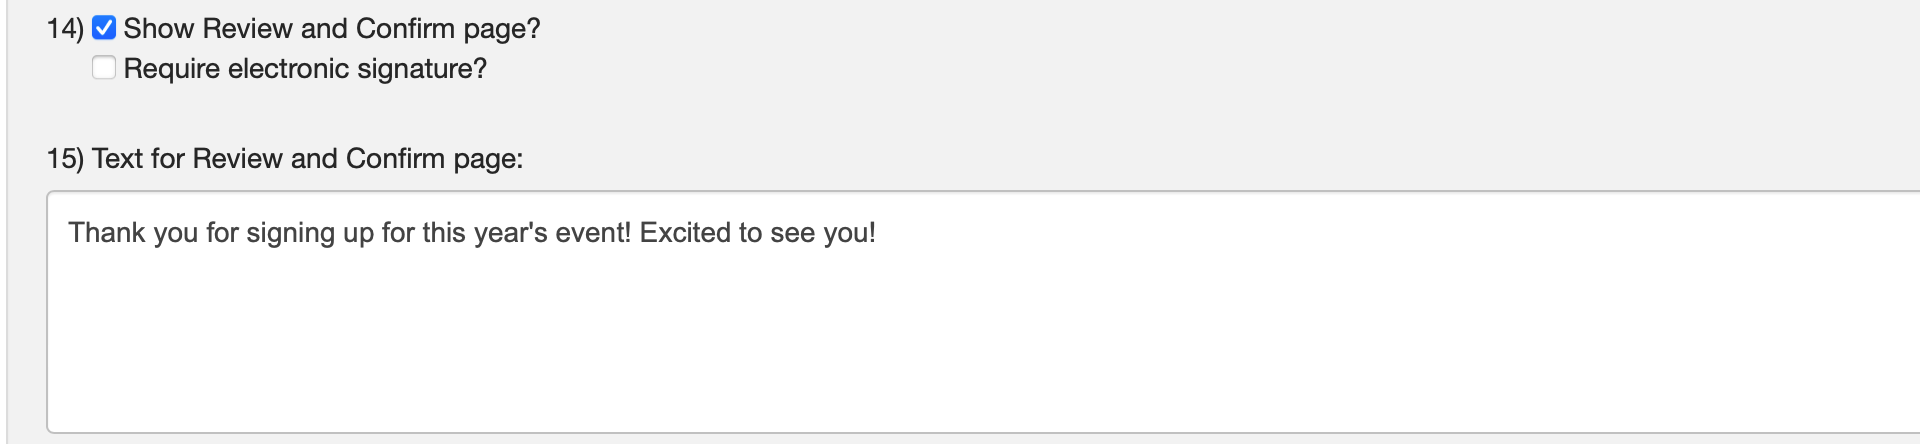Place cursor right after "see you!"
Viewport: 1920px width, 444px height.
click(877, 233)
